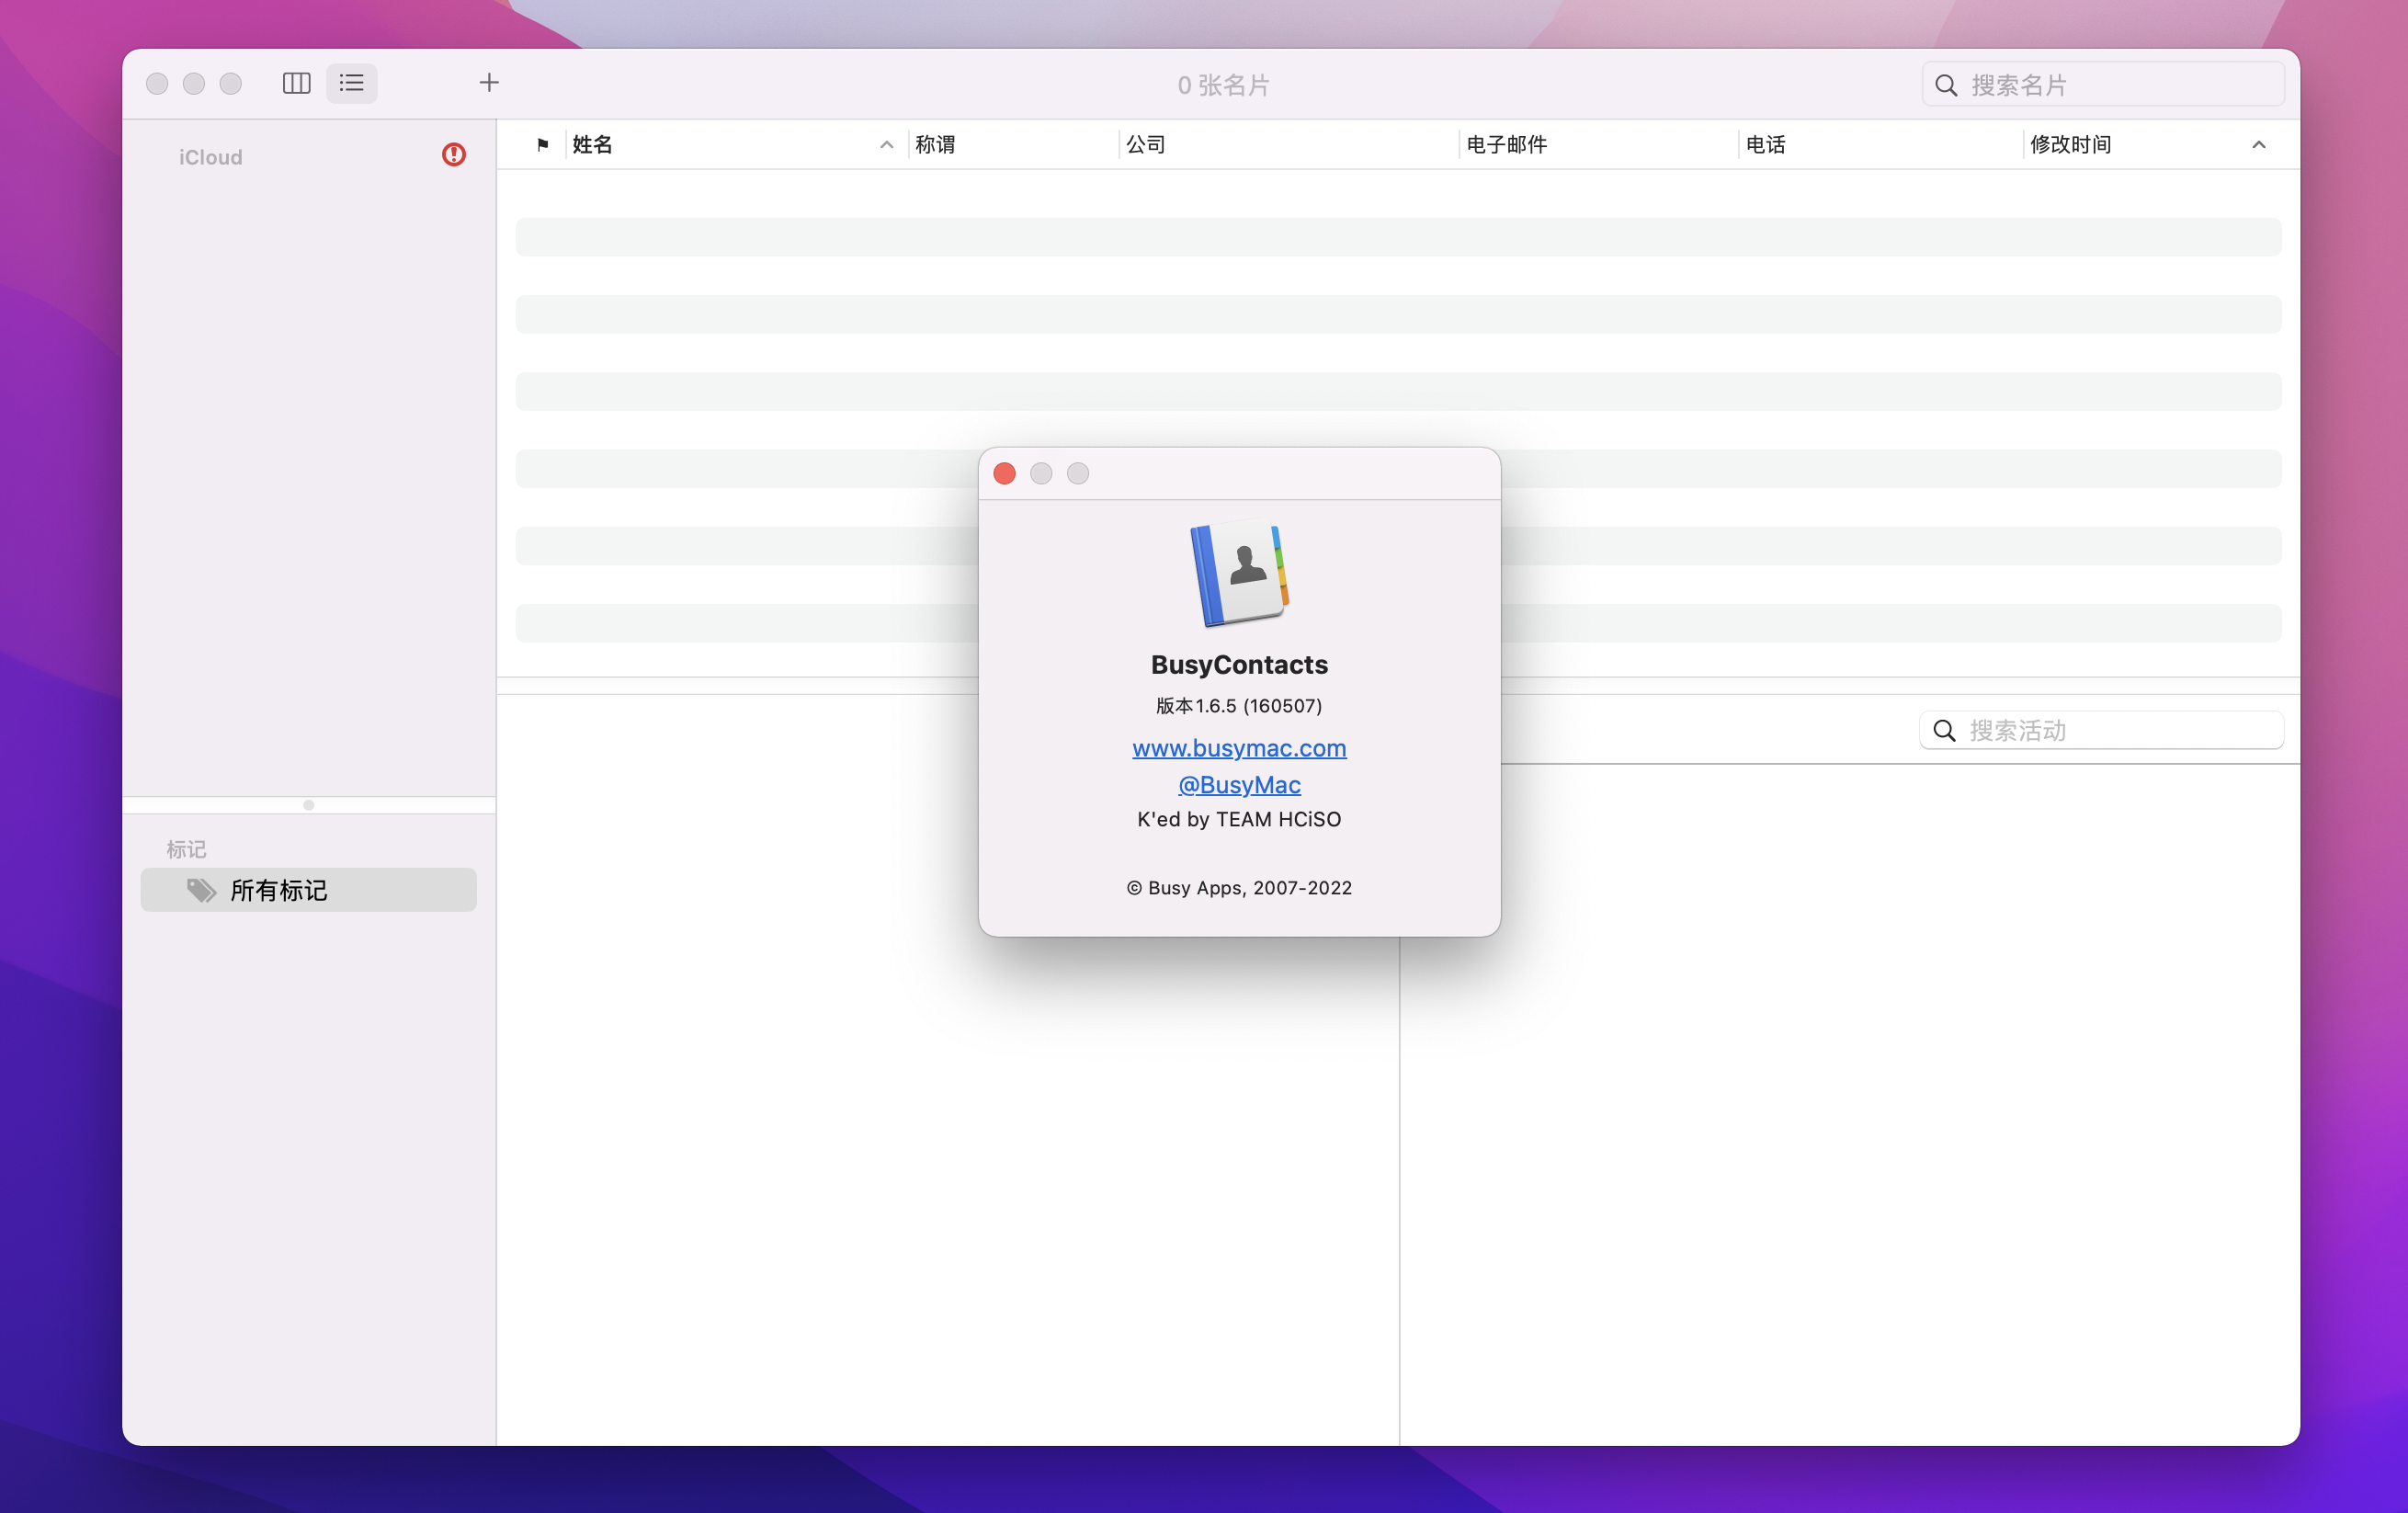
Task: Add a new contact with plus icon
Action: [489, 83]
